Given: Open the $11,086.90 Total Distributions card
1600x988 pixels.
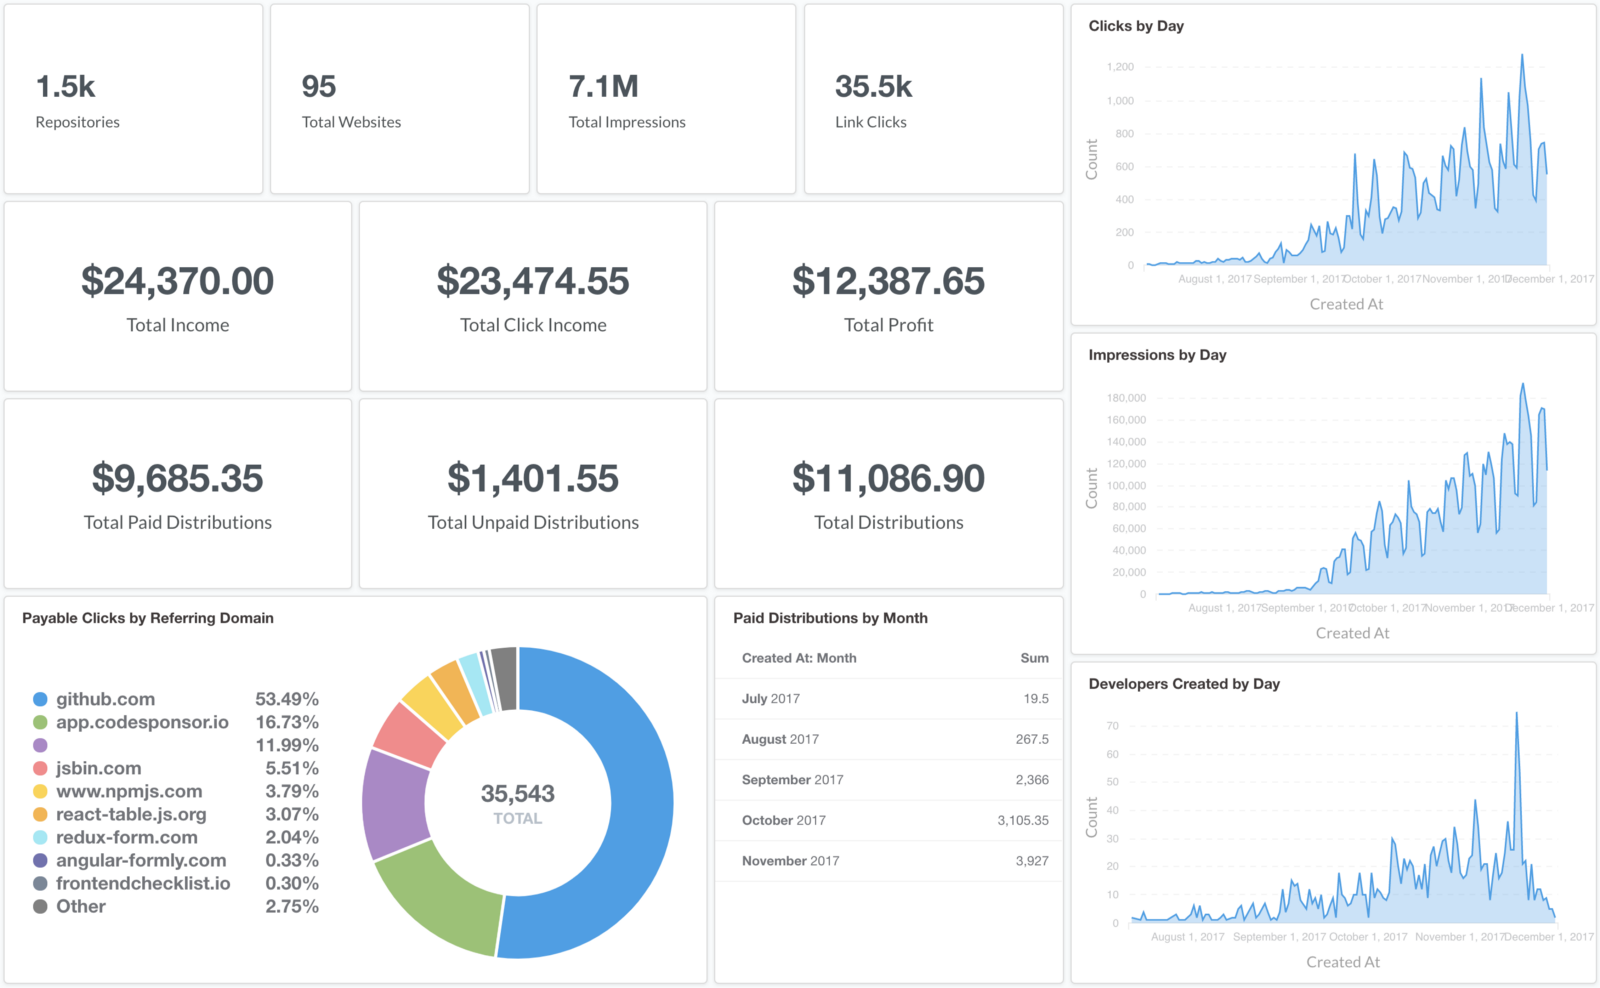Looking at the screenshot, I should coord(889,494).
